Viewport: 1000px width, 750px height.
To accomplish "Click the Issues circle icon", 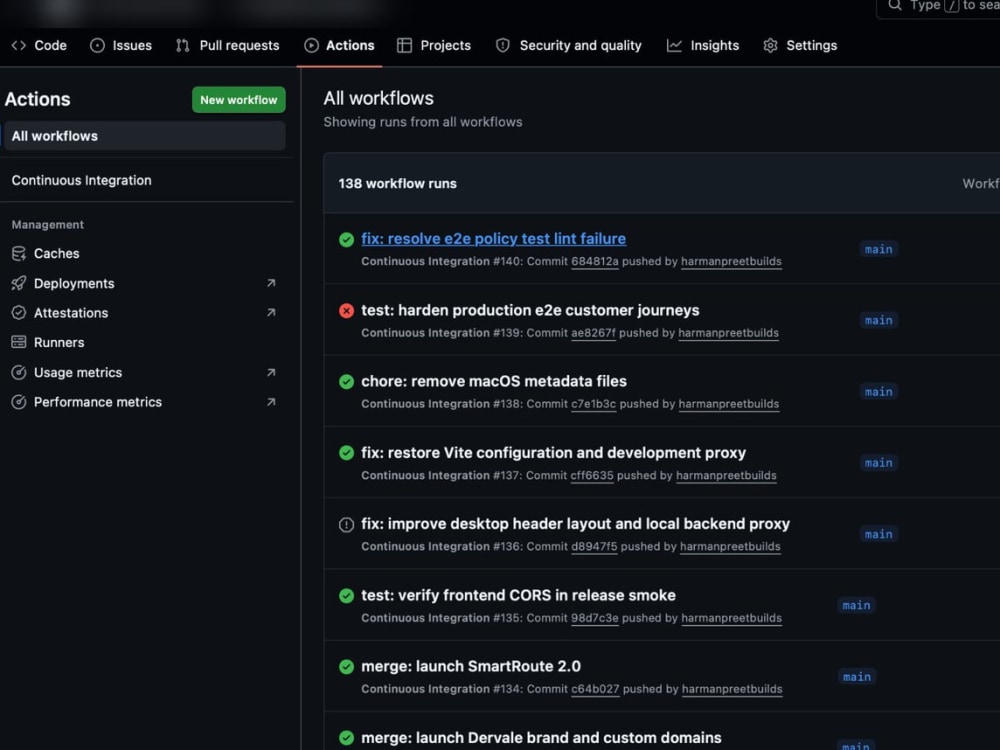I will click(x=97, y=45).
